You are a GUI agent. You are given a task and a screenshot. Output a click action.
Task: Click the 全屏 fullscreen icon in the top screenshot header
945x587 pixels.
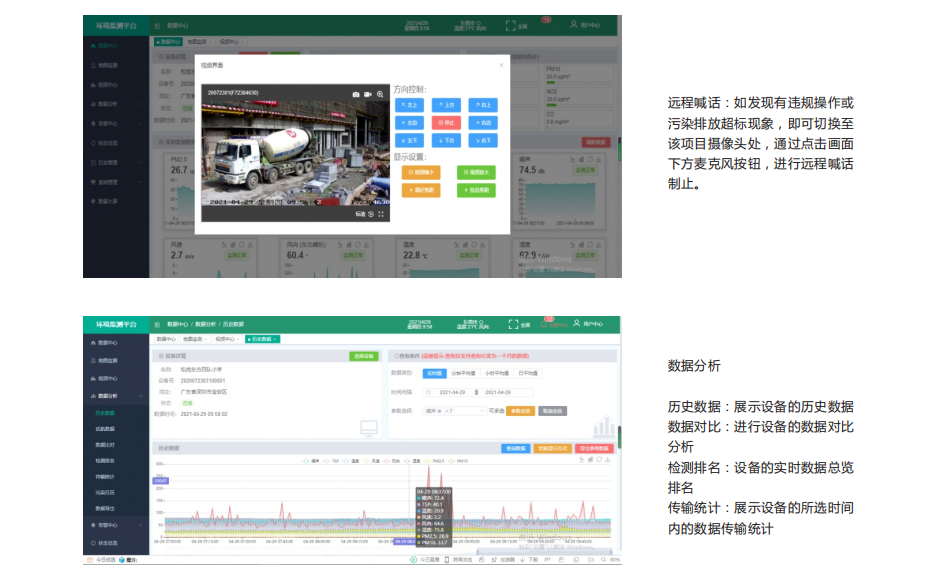[510, 25]
